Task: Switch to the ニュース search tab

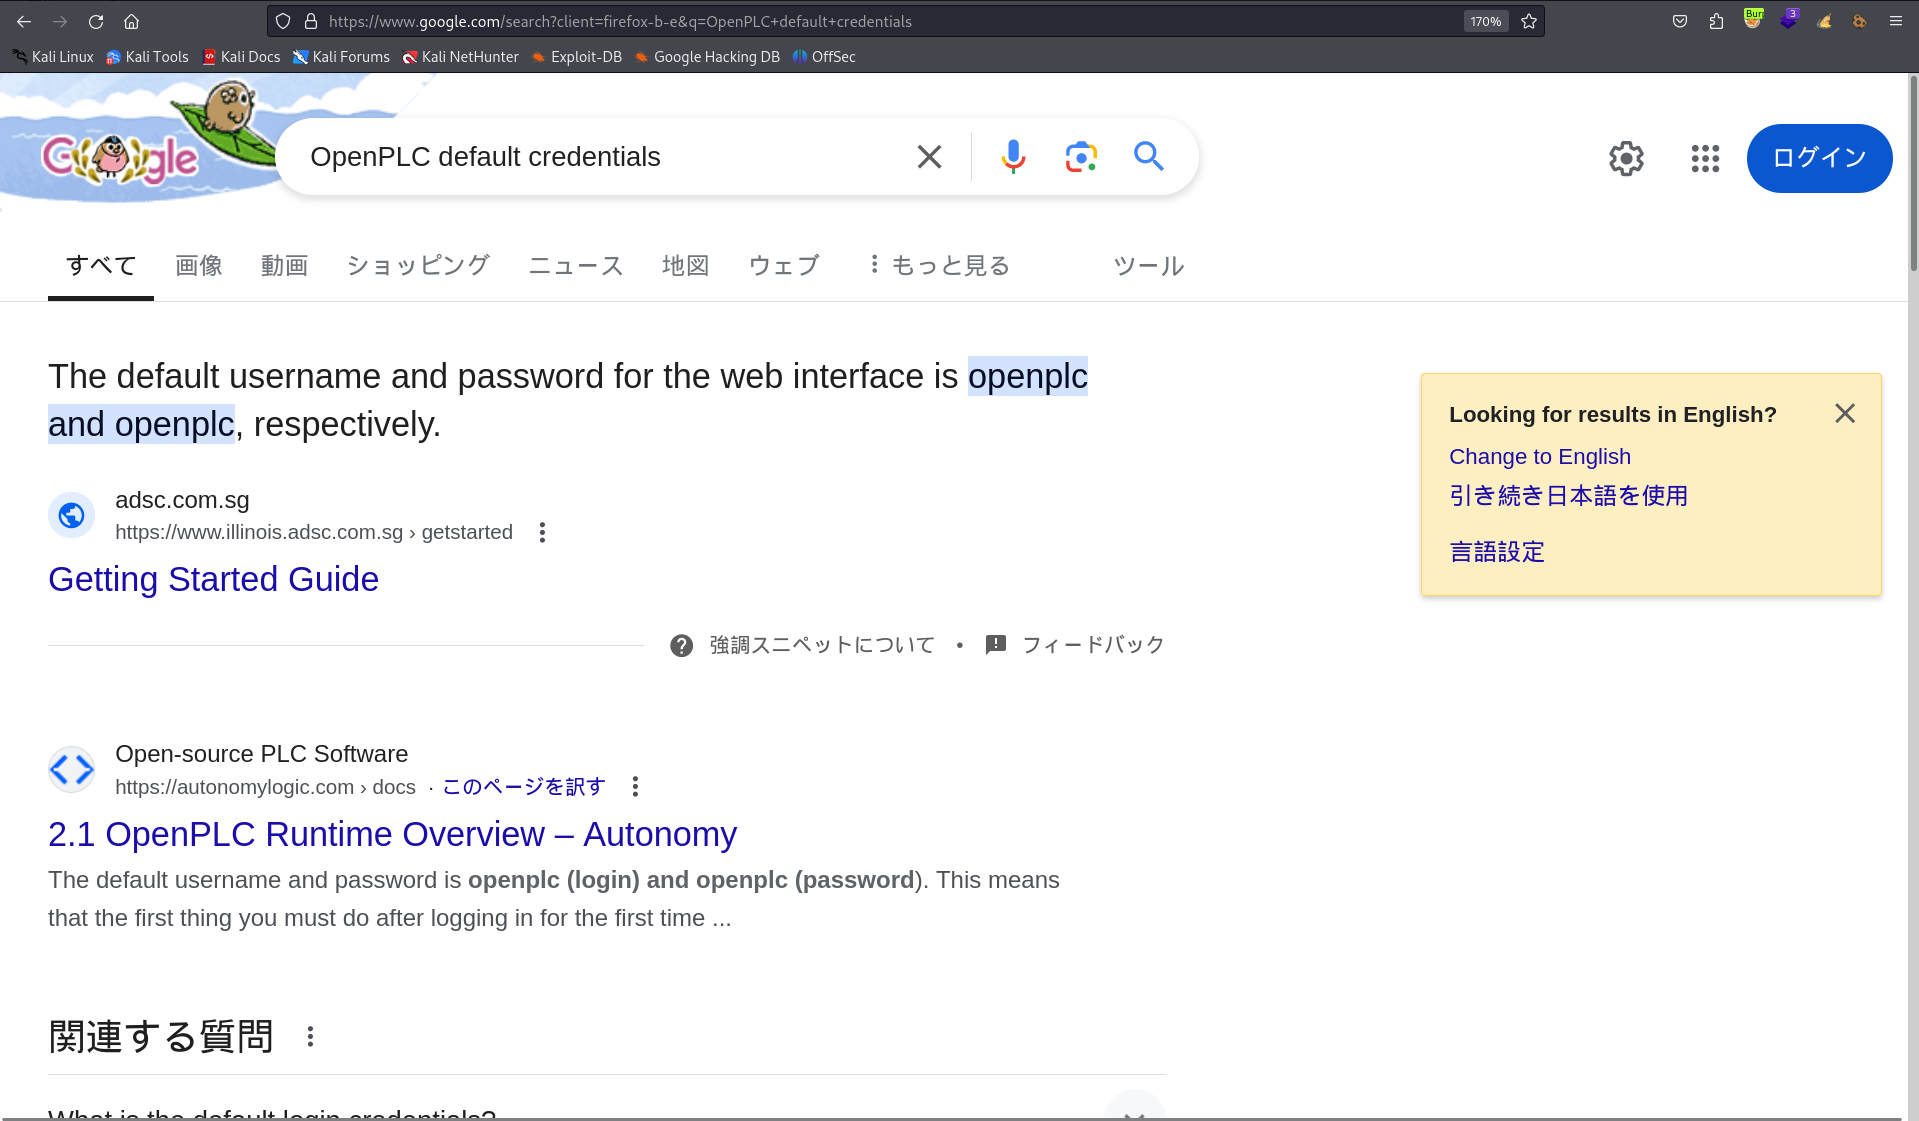Action: [x=575, y=265]
